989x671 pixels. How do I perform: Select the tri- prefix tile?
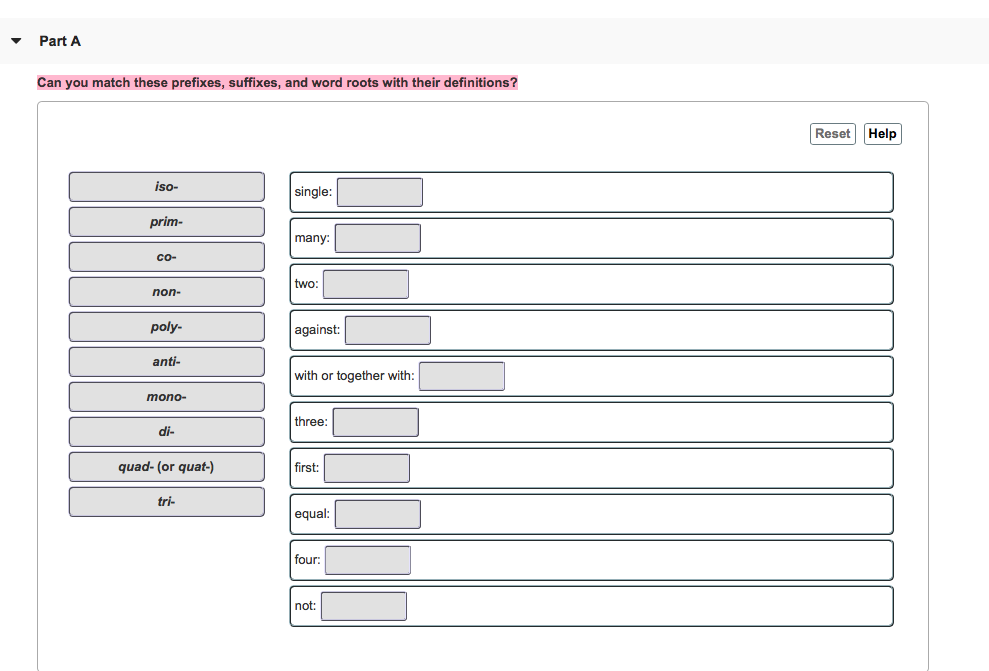pyautogui.click(x=166, y=501)
